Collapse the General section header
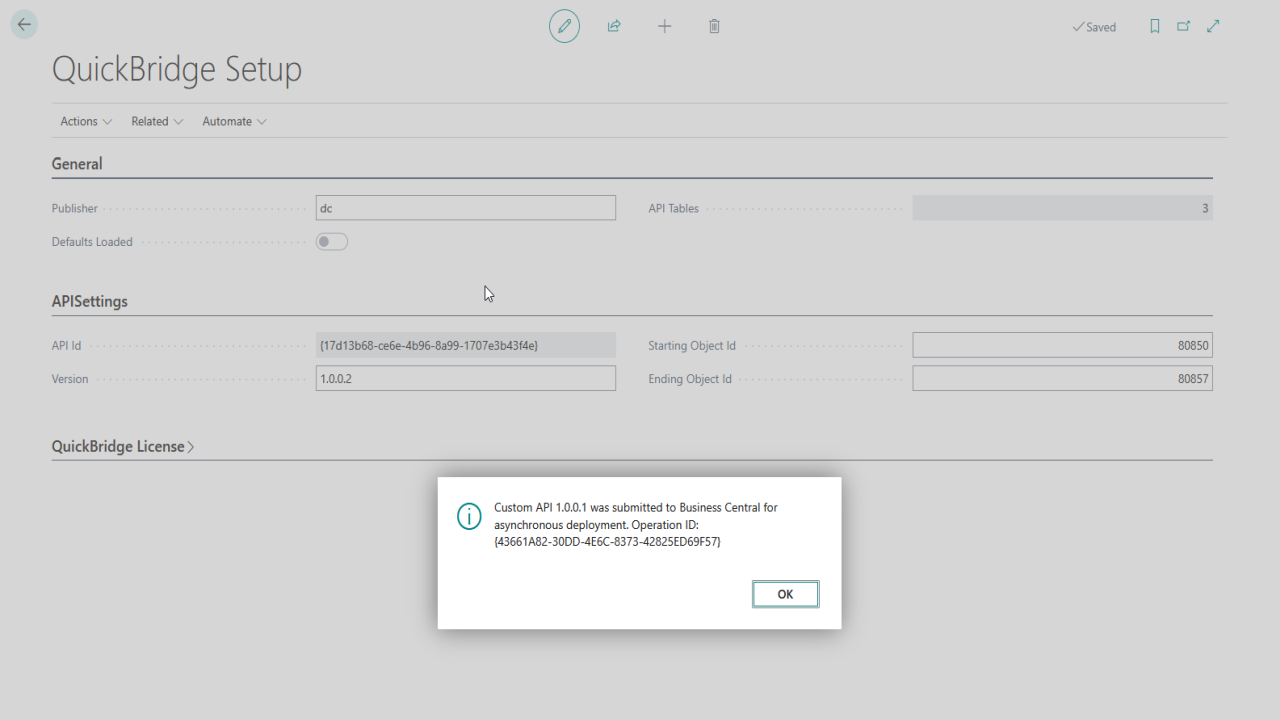Viewport: 1280px width, 720px height. (77, 164)
